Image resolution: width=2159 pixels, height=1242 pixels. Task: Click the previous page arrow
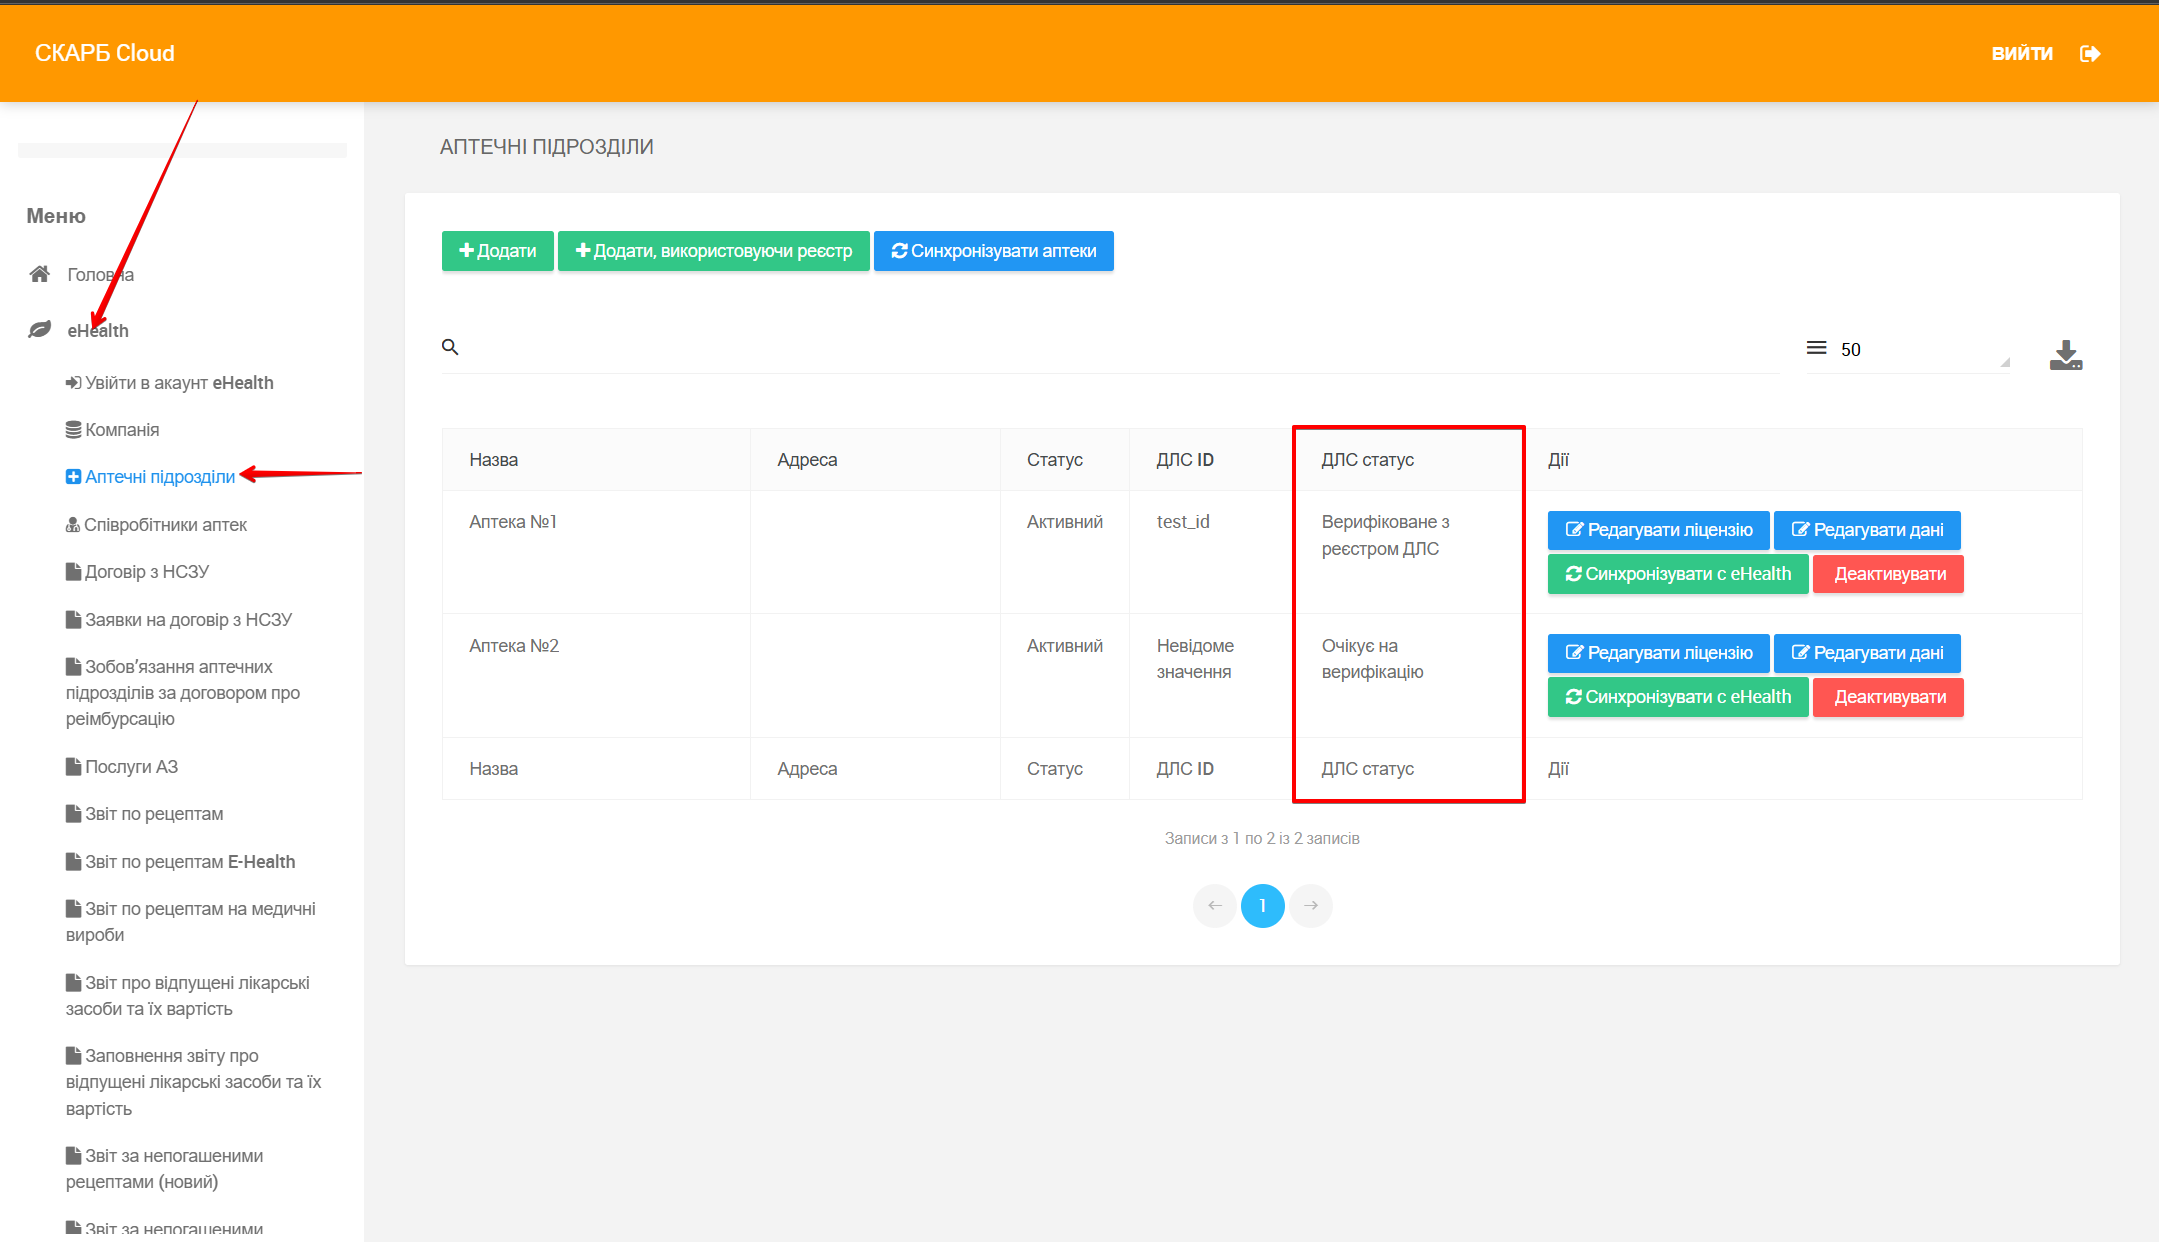[x=1214, y=906]
